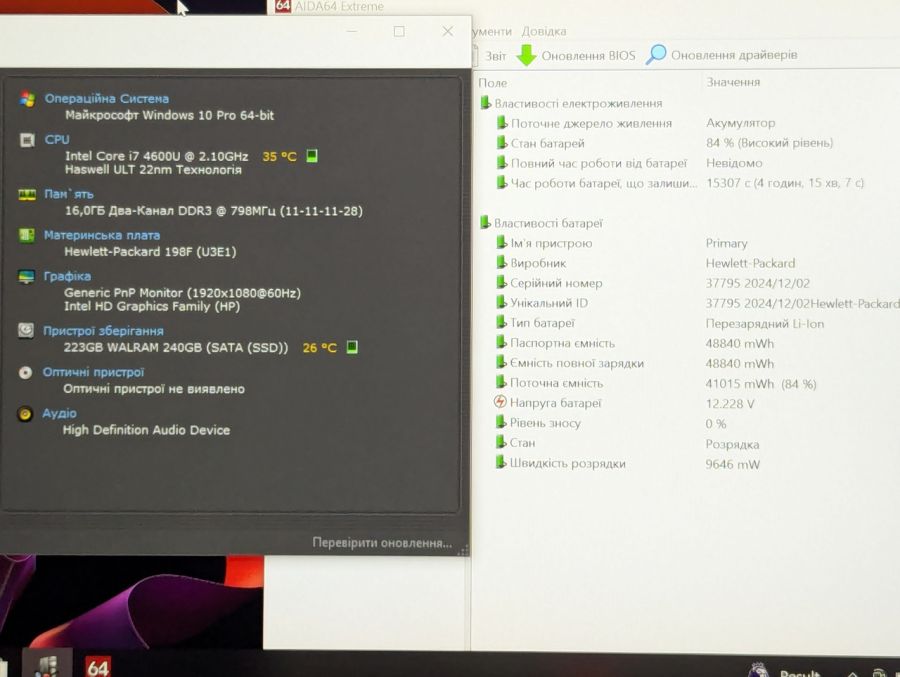Click the magnifier Оновлення драйверів icon
The height and width of the screenshot is (677, 900).
[656, 55]
